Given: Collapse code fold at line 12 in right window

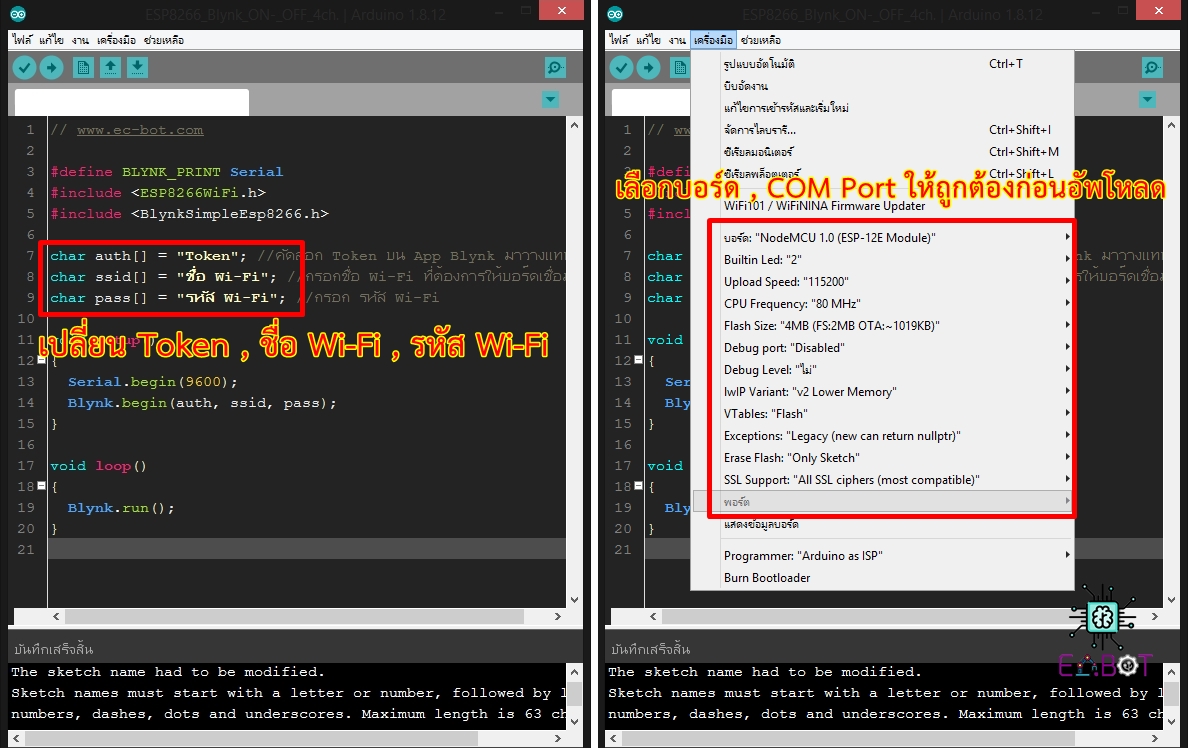Looking at the screenshot, I should tap(639, 360).
